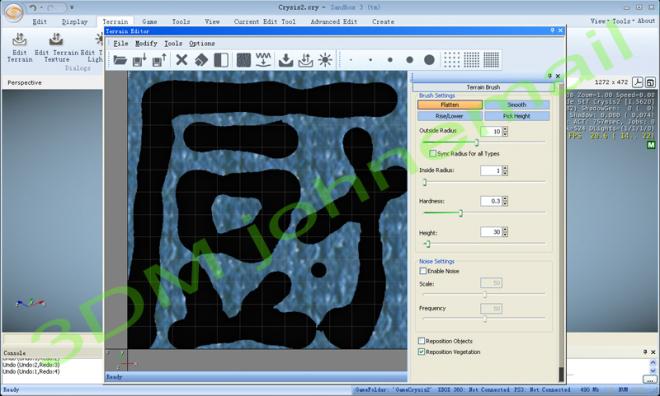Screen dimensions: 660x396
Task: Click the Outside Radius spinner arrows
Action: [505, 132]
